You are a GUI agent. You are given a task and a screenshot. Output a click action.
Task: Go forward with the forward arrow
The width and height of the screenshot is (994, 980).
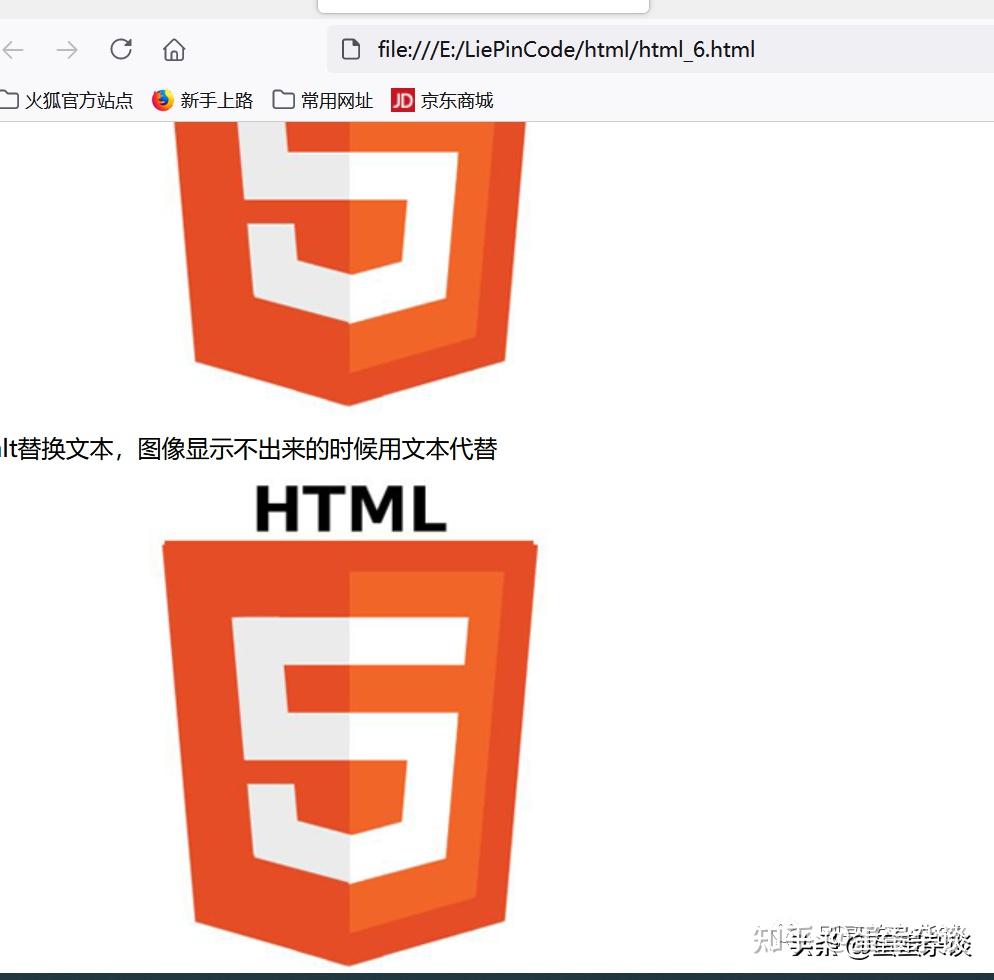coord(67,49)
